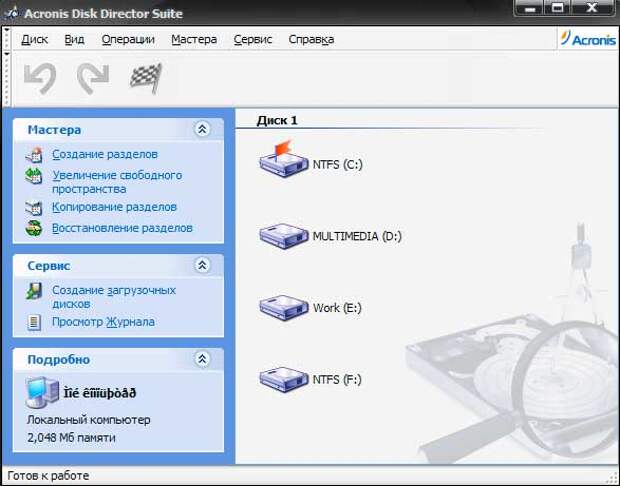Viewport: 620px width, 486px height.
Task: Collapse the Сервис panel
Action: (202, 265)
